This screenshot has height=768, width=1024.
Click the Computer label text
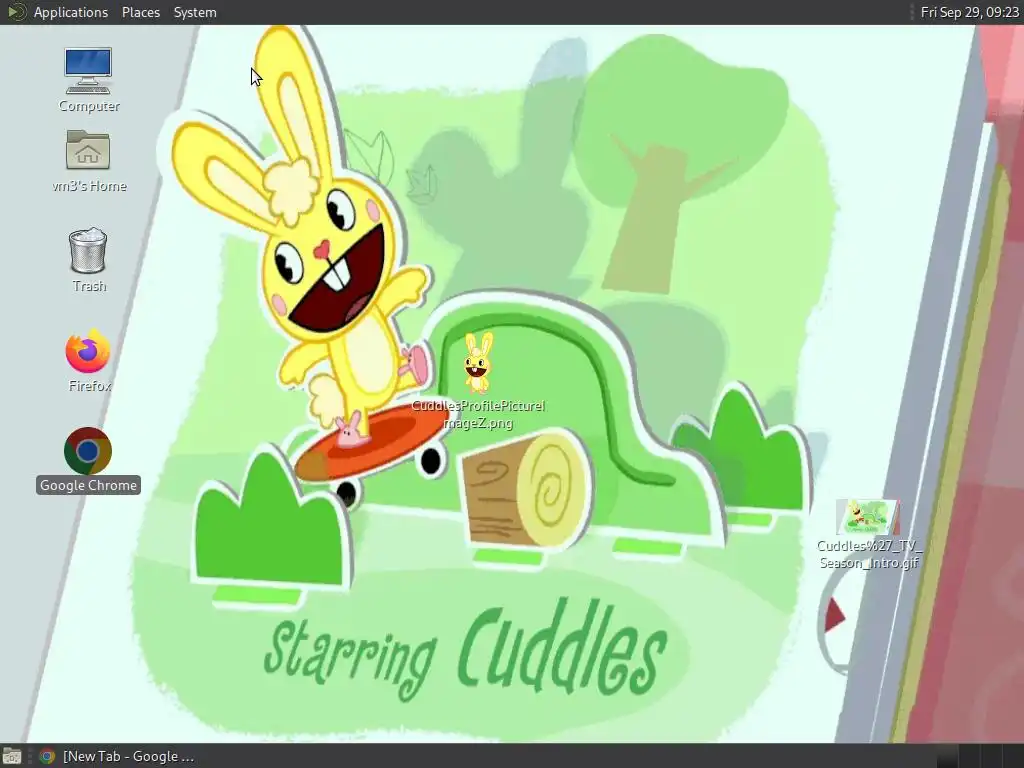[89, 106]
